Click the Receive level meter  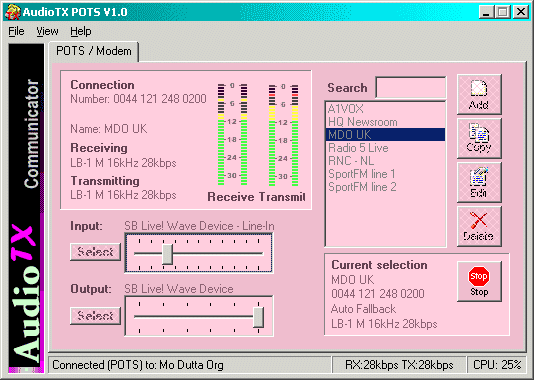232,134
